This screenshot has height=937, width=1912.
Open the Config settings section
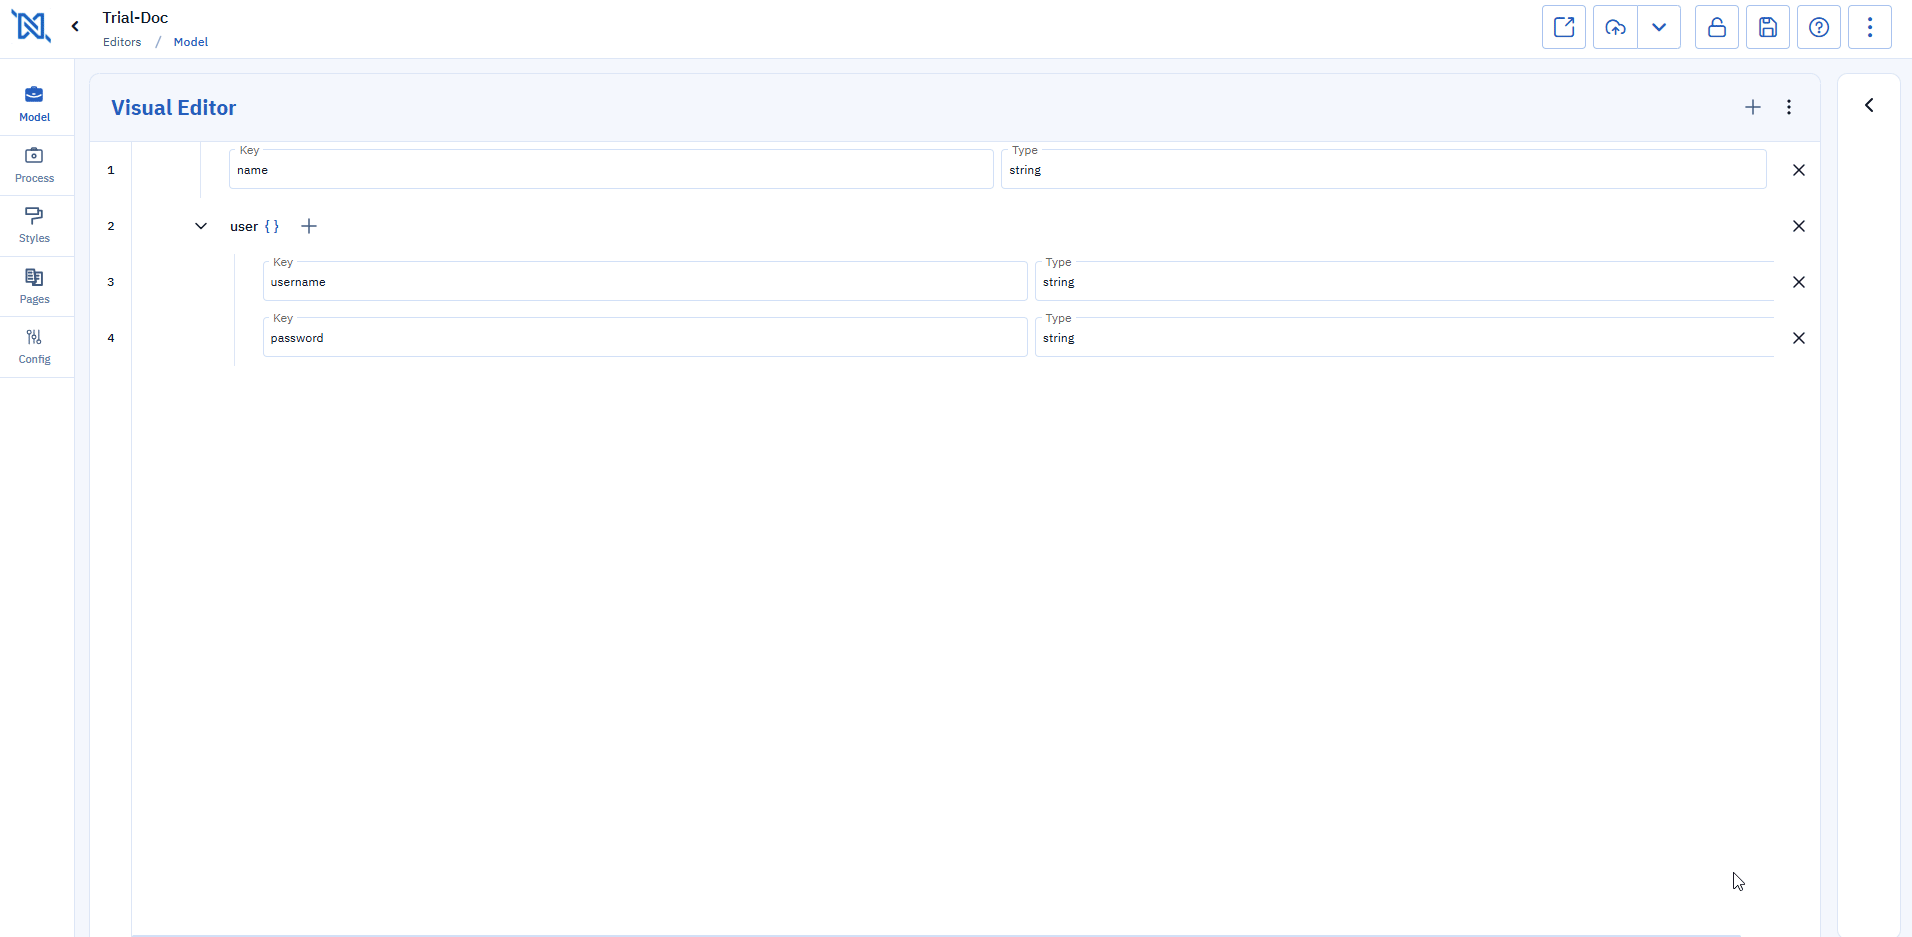pyautogui.click(x=35, y=346)
